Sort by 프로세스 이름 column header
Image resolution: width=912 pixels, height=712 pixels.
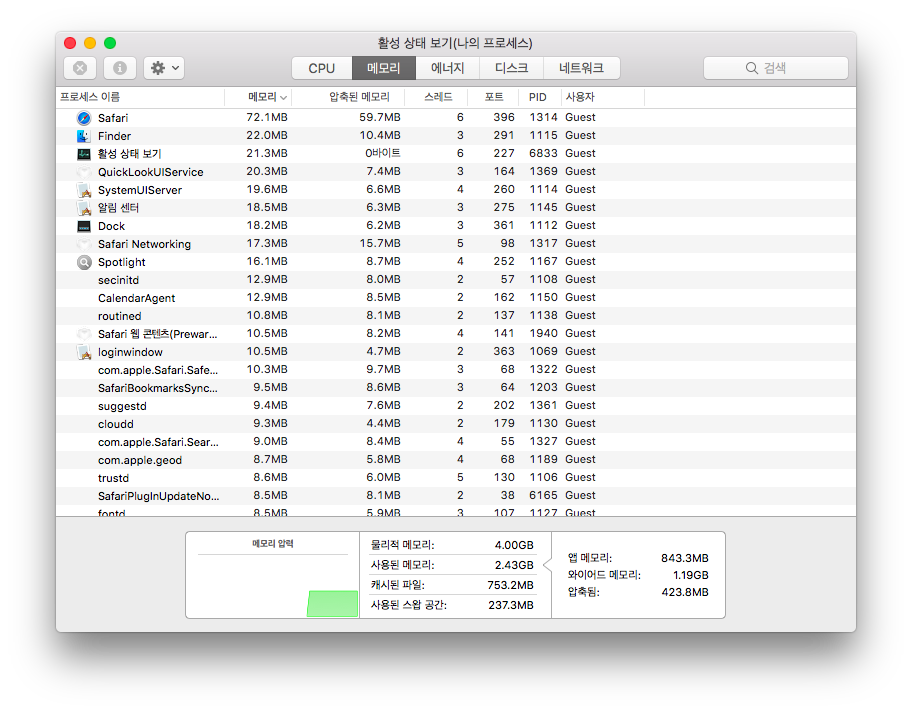[x=140, y=97]
